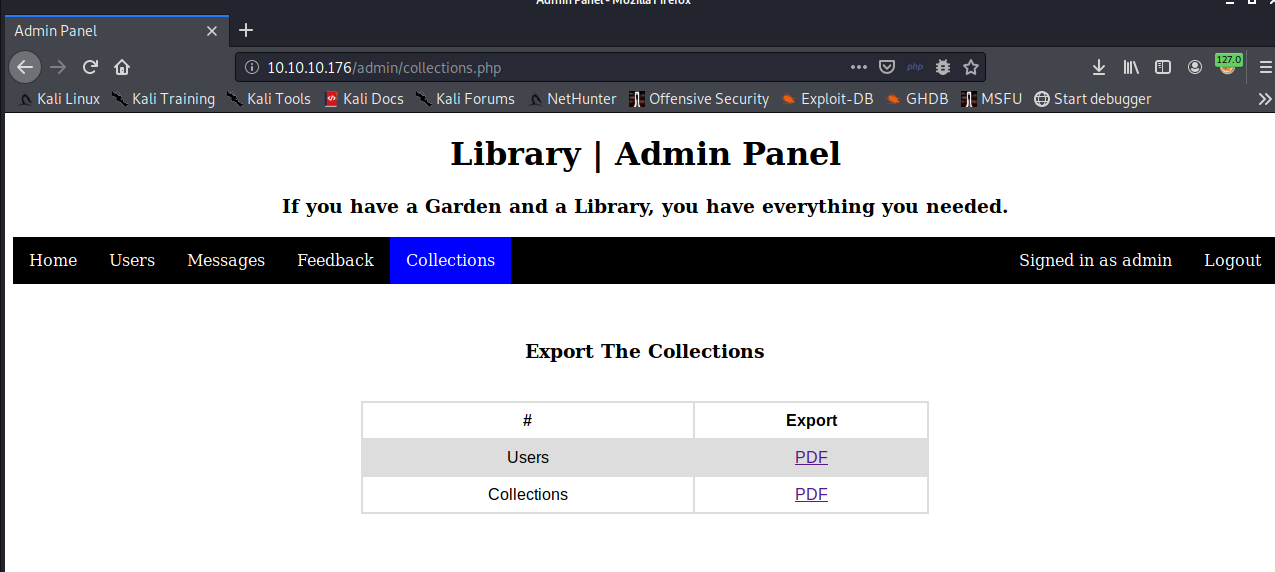Image resolution: width=1275 pixels, height=572 pixels.
Task: Click the bug debugger icon in address bar
Action: click(942, 67)
